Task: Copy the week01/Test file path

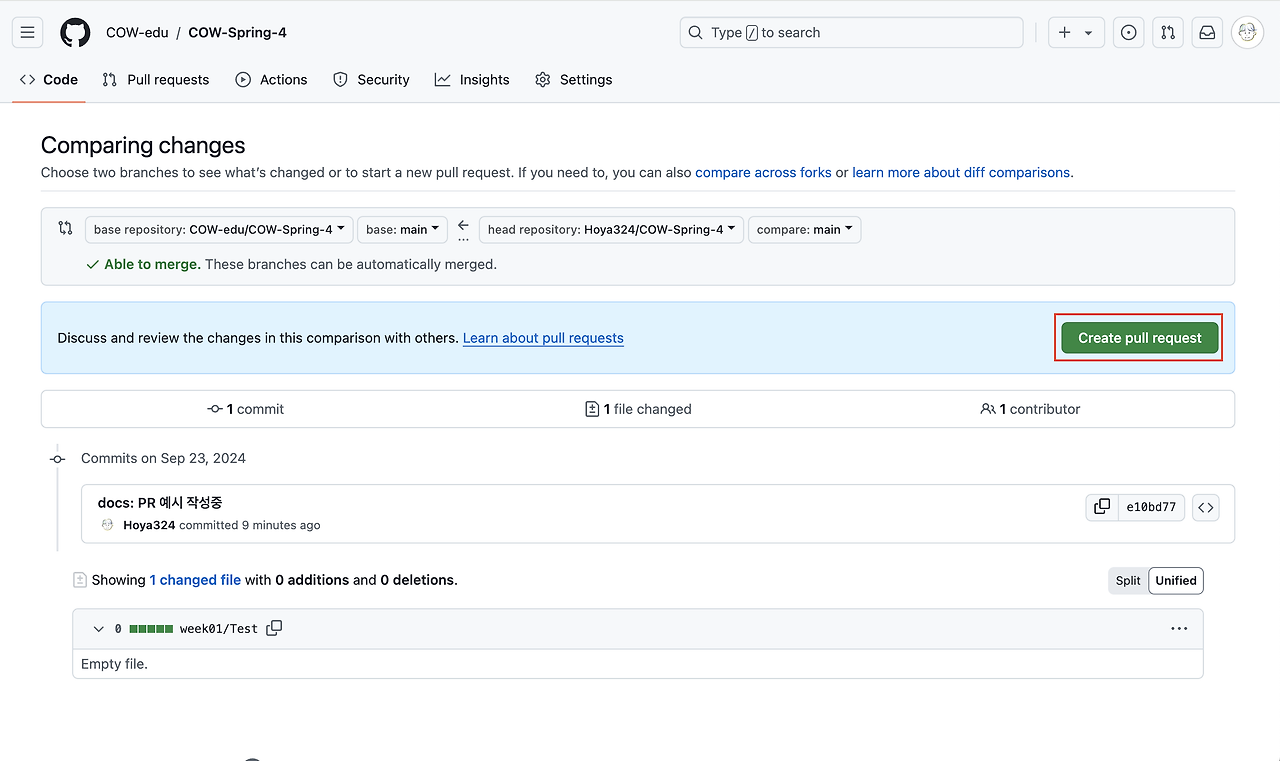Action: (x=274, y=628)
